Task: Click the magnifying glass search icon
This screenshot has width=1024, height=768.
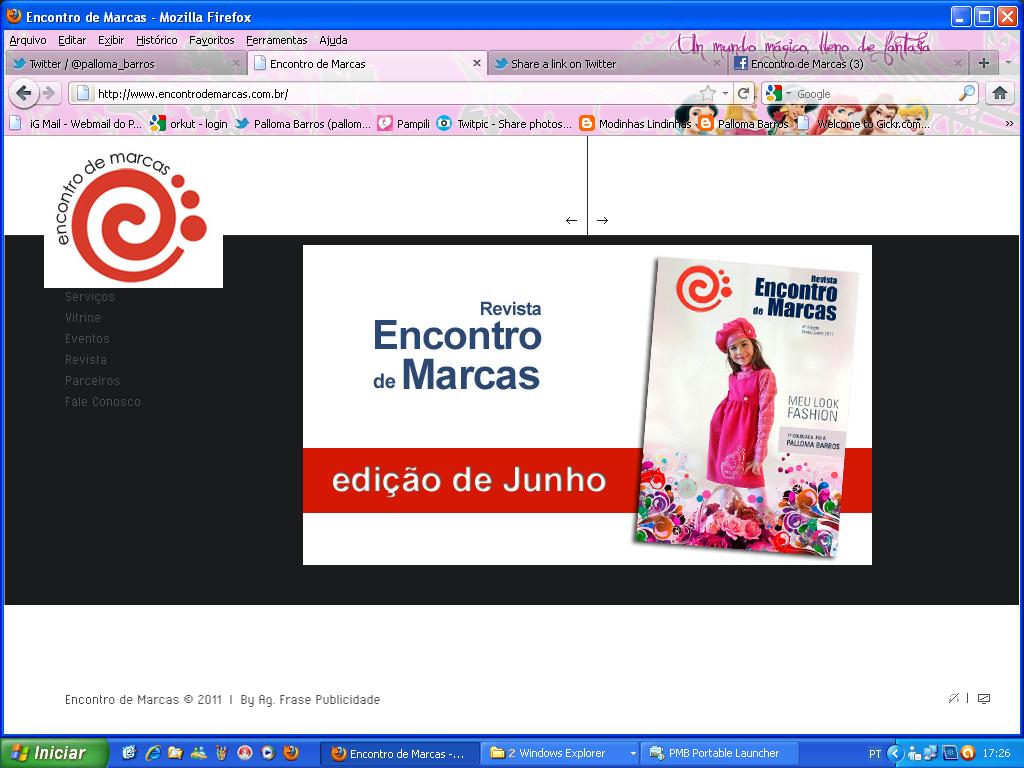Action: point(967,93)
